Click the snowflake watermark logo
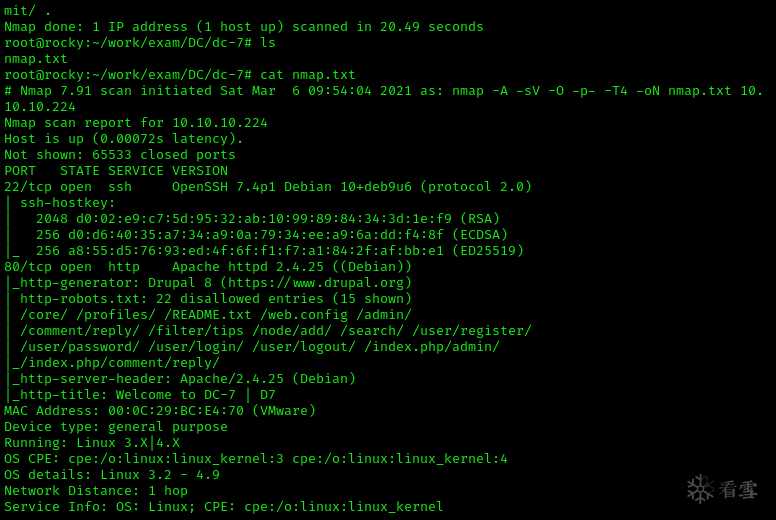The image size is (776, 520). pos(700,488)
